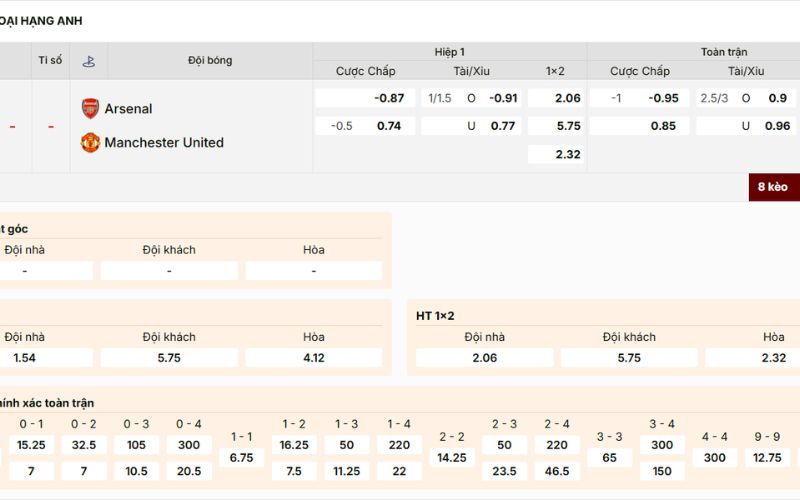Screen dimensions: 800x500
Task: Open the Arsenal team name link
Action: point(128,108)
